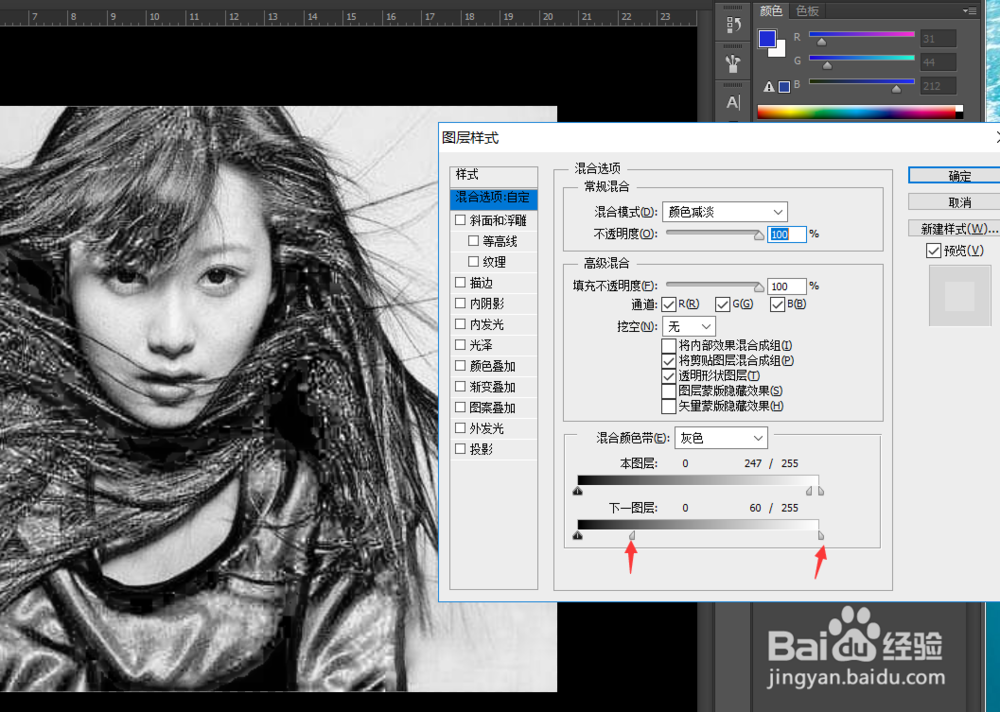Uncheck the B channel checkbox

(777, 304)
